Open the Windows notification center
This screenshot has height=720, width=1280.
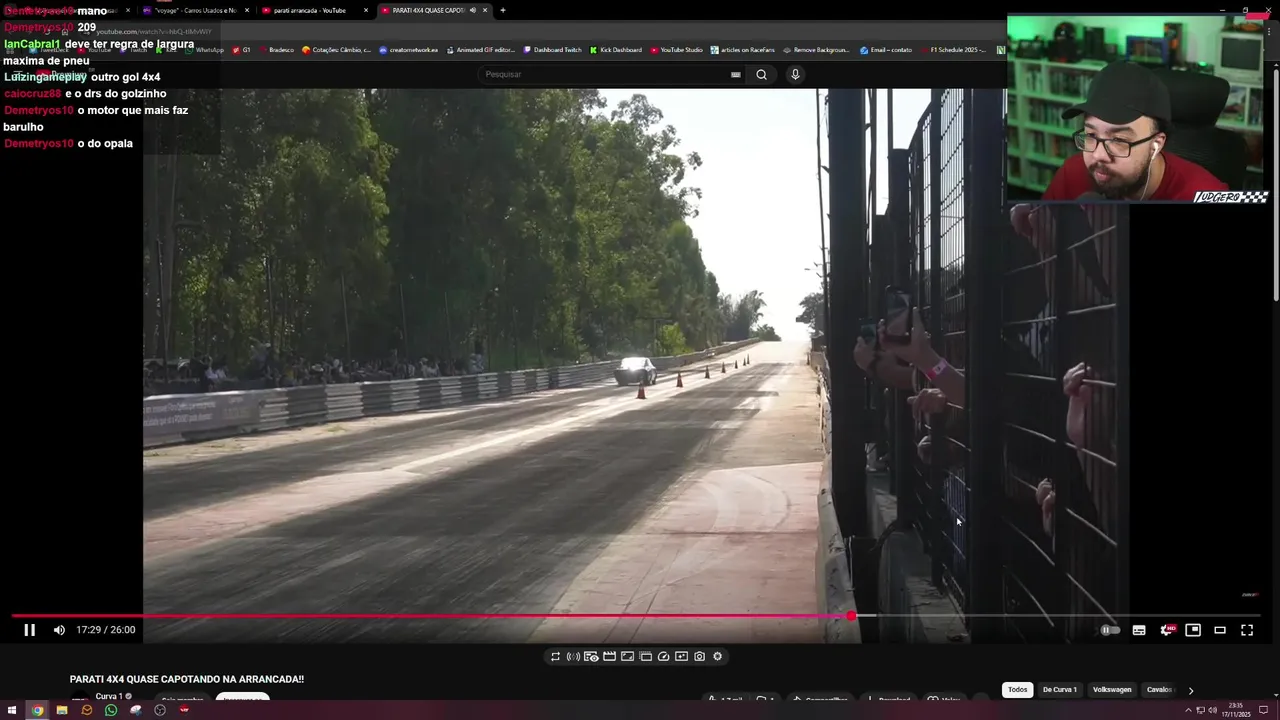(1265, 710)
